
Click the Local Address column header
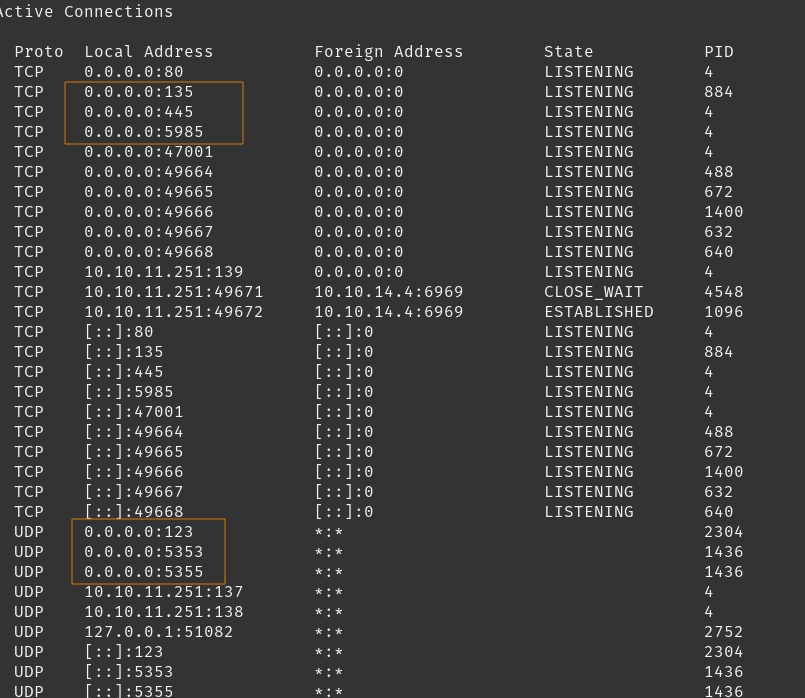pyautogui.click(x=149, y=52)
